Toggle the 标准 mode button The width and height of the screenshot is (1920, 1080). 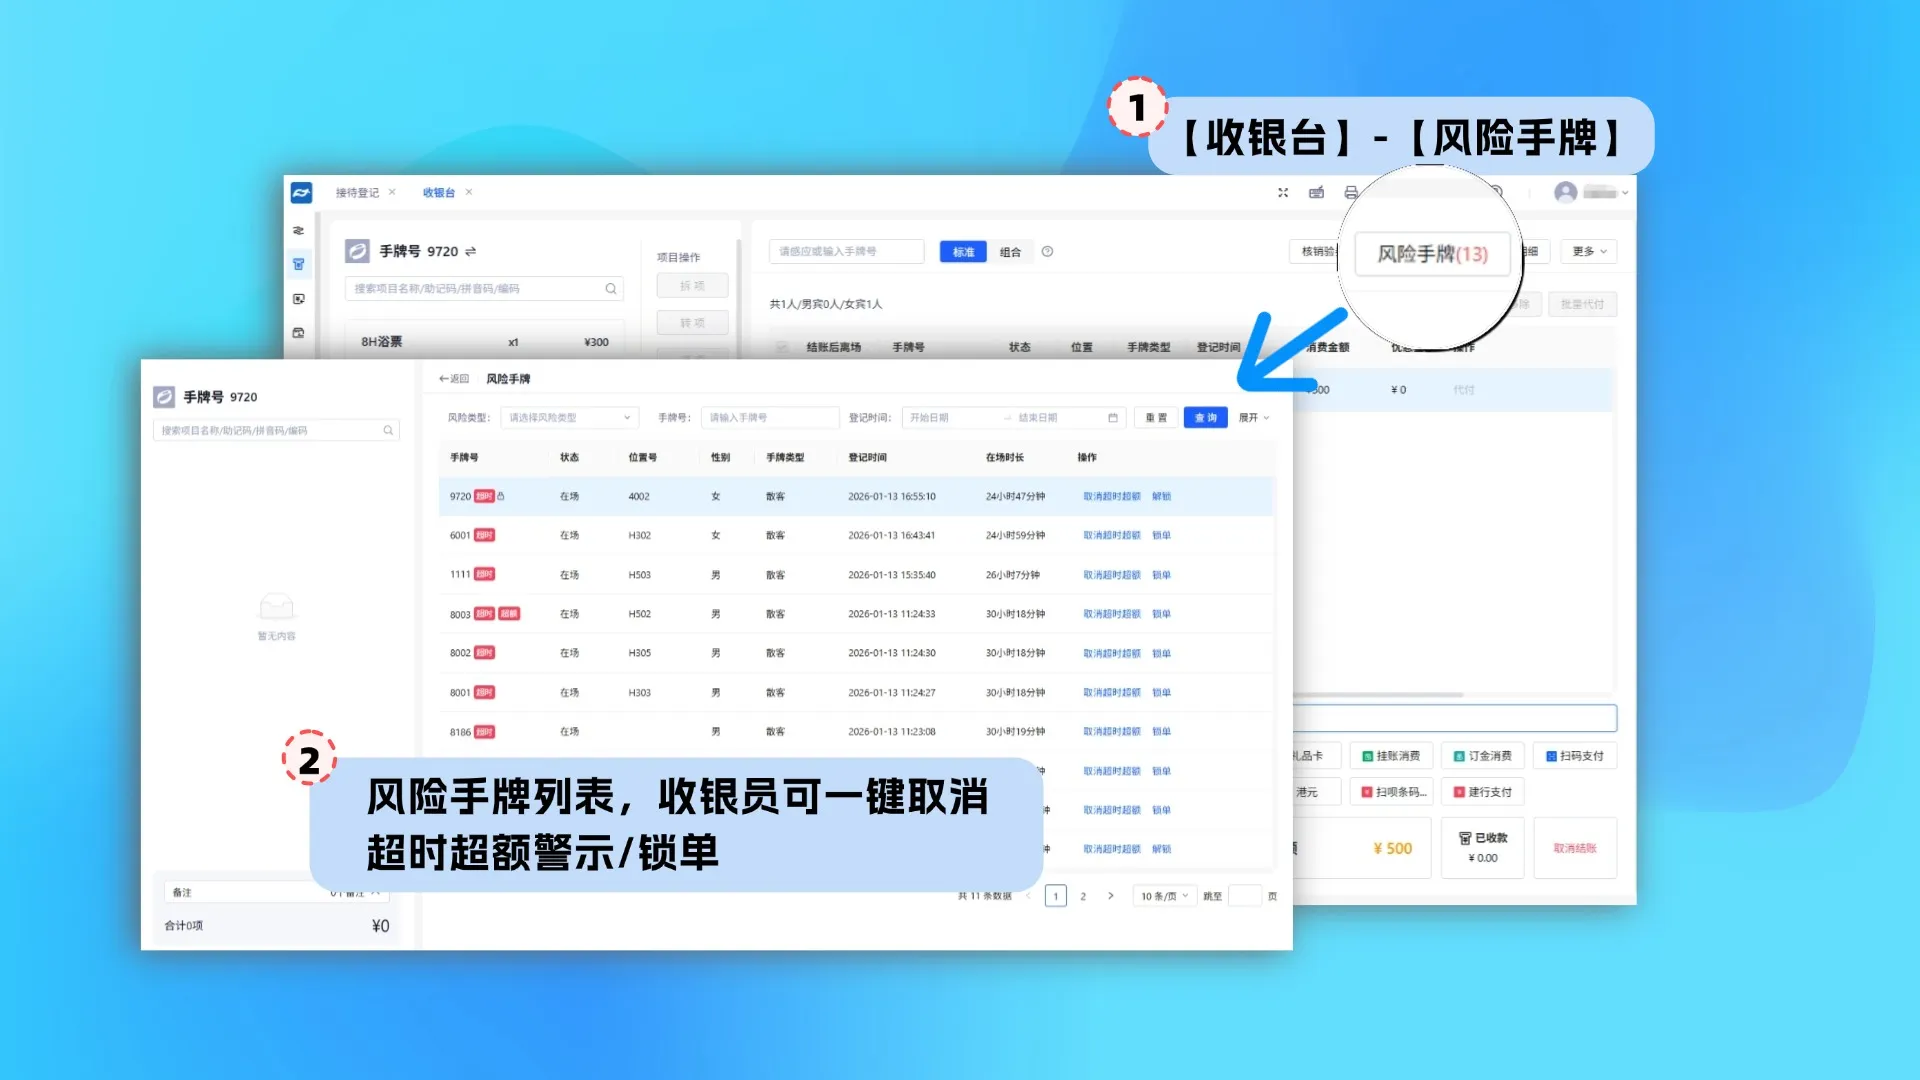[x=963, y=252]
